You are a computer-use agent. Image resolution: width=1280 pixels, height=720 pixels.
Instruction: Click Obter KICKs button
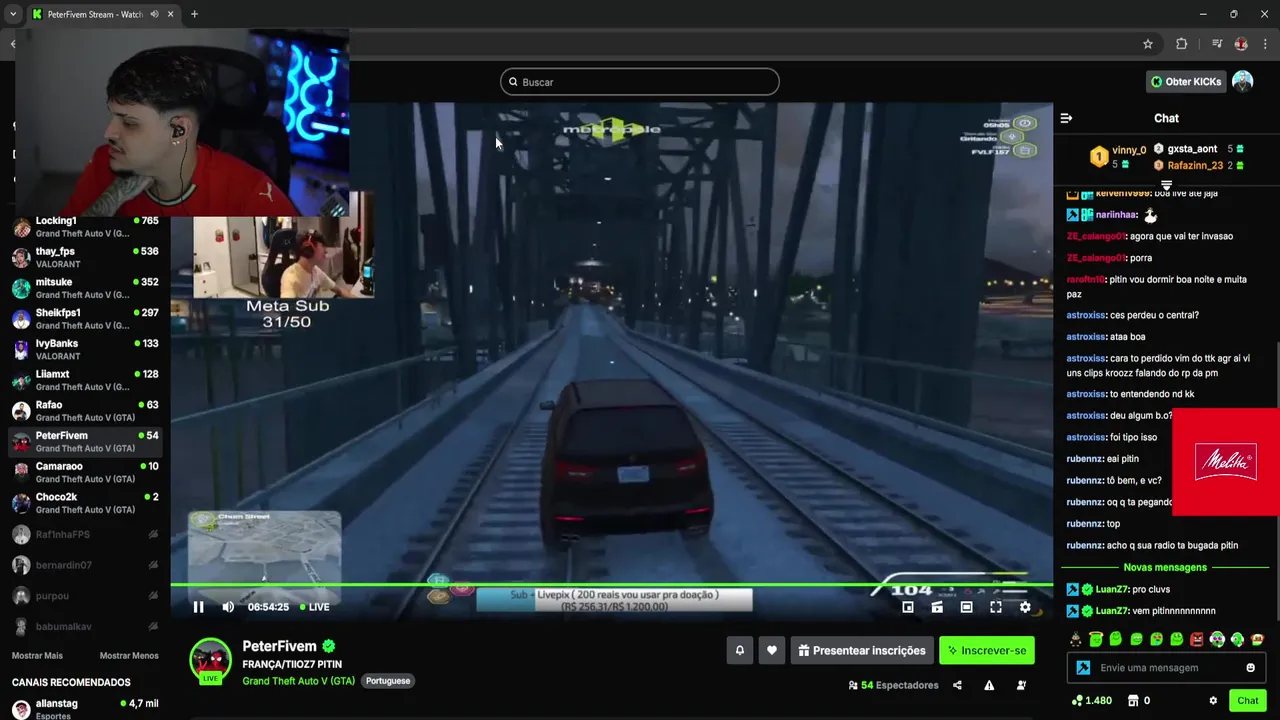click(1186, 82)
